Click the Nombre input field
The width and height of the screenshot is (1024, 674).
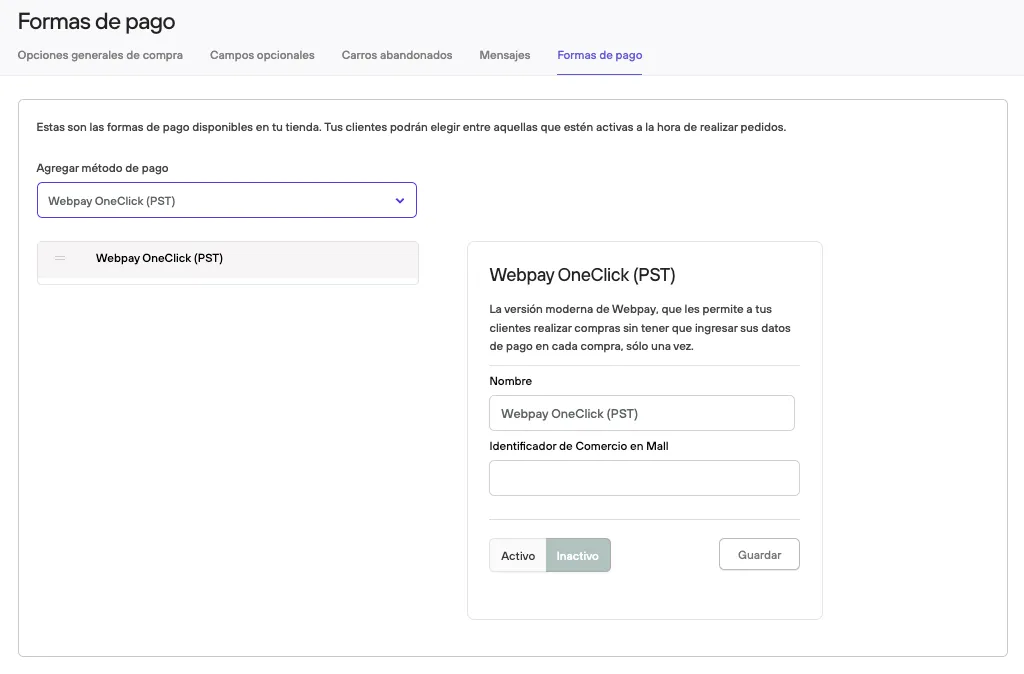point(642,413)
